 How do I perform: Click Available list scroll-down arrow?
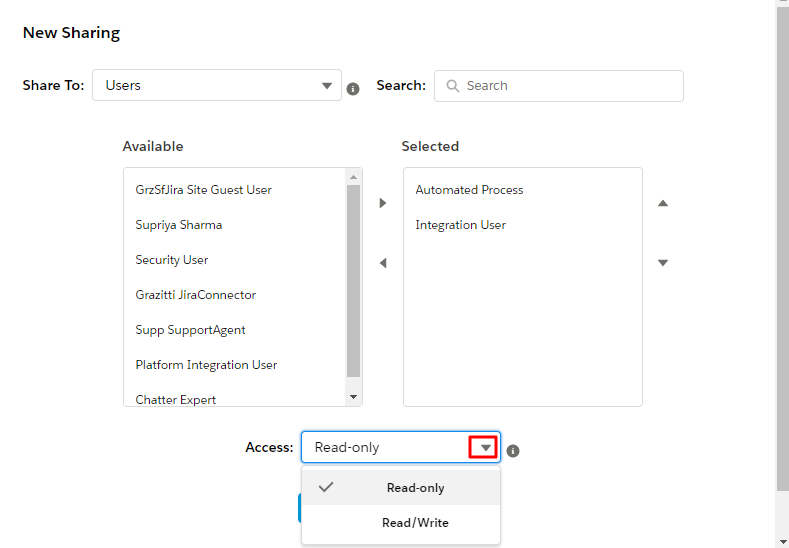[353, 397]
